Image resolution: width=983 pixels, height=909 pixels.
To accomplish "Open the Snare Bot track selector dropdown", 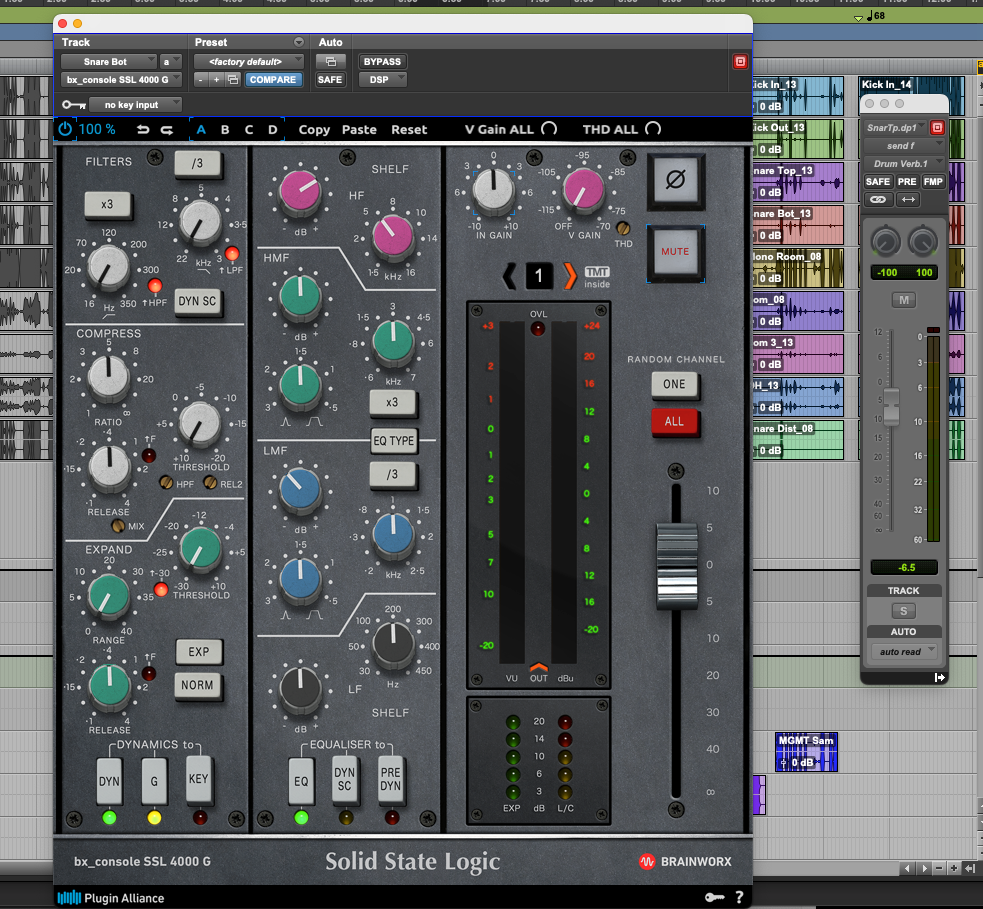I will [108, 61].
